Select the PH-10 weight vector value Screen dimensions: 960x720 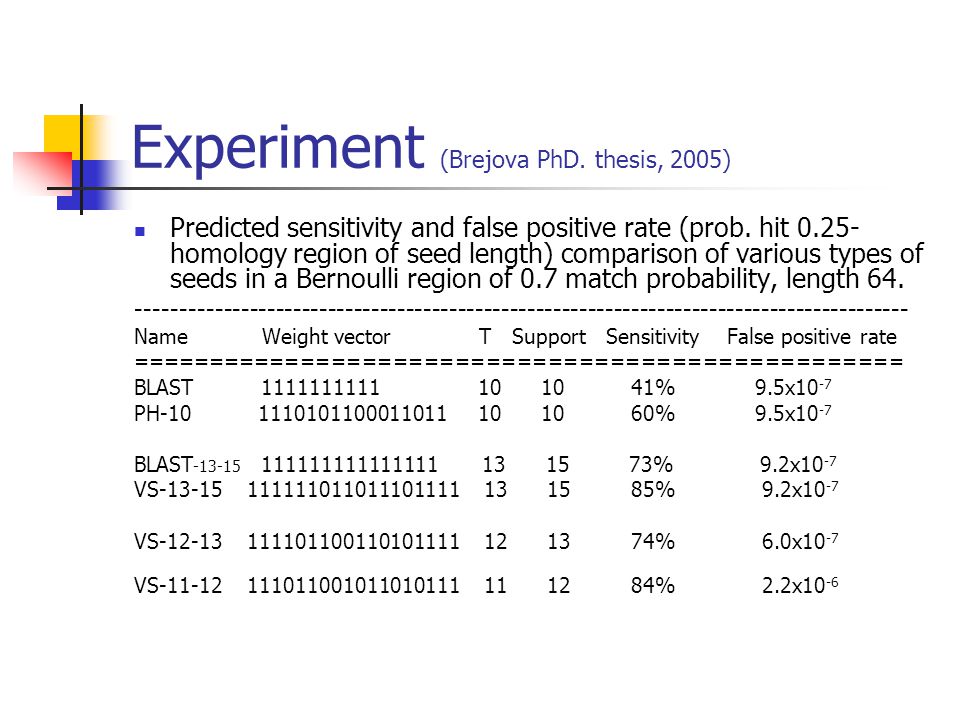click(352, 413)
